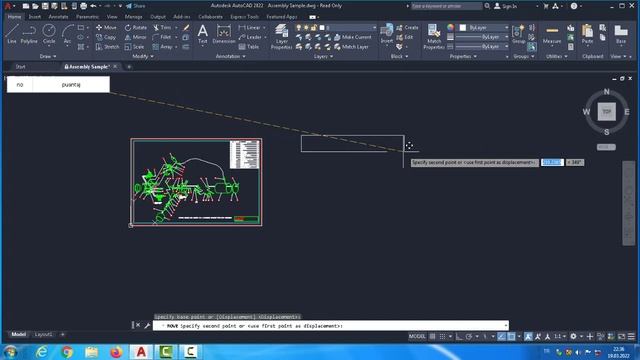Select the Dimension tool
This screenshot has width=640, height=360.
pyautogui.click(x=224, y=33)
